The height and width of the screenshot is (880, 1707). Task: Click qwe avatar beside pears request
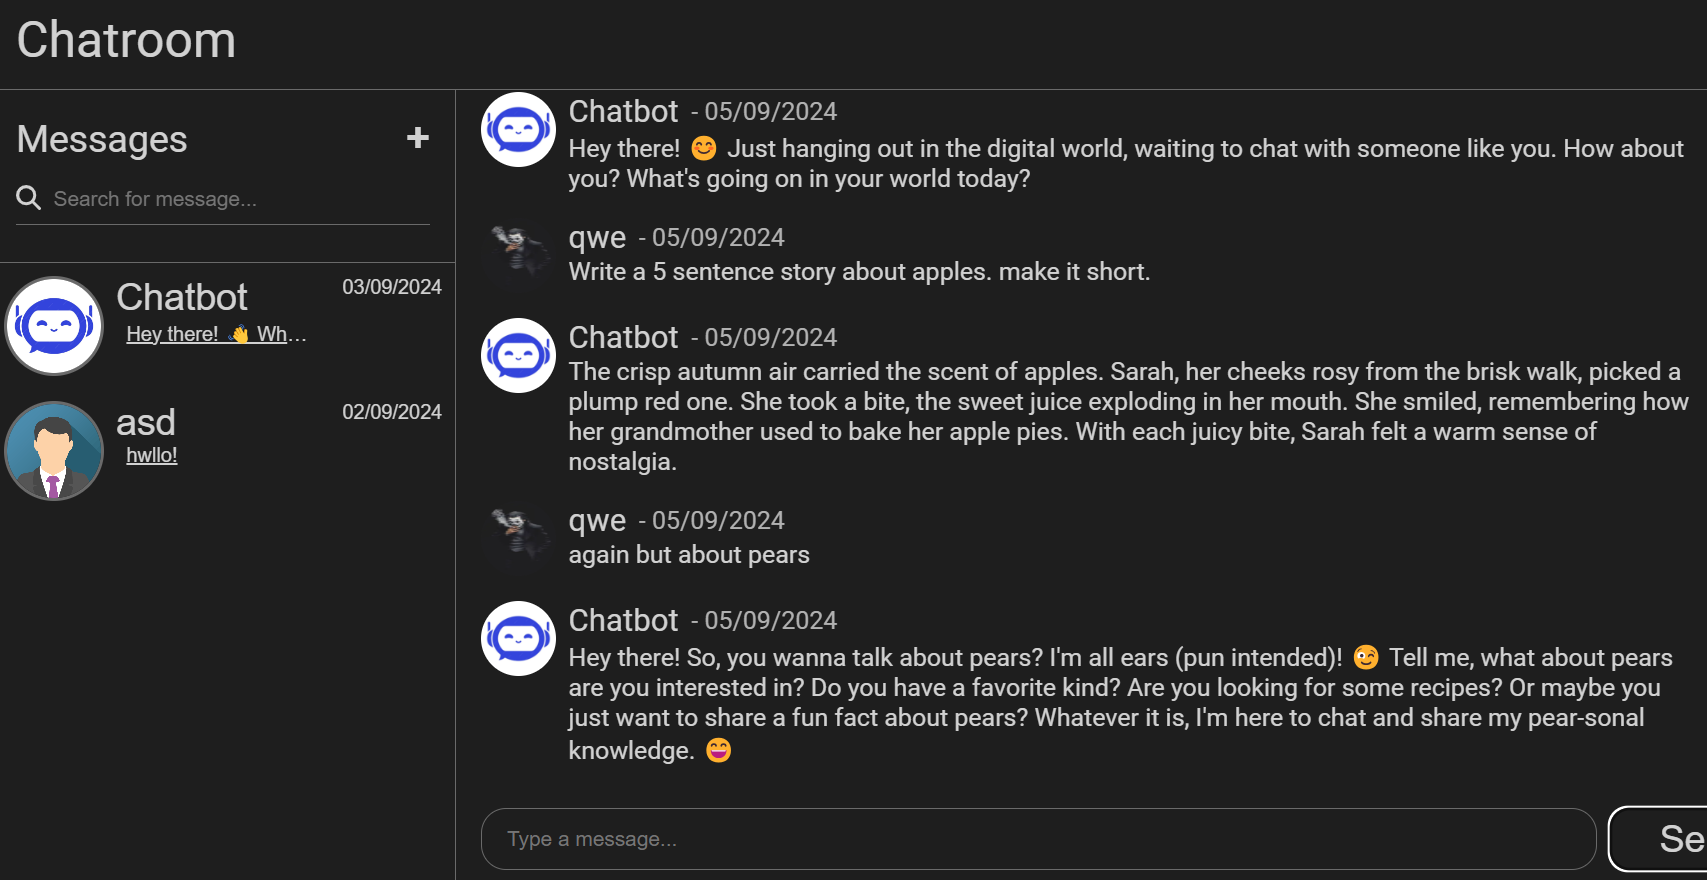(518, 538)
